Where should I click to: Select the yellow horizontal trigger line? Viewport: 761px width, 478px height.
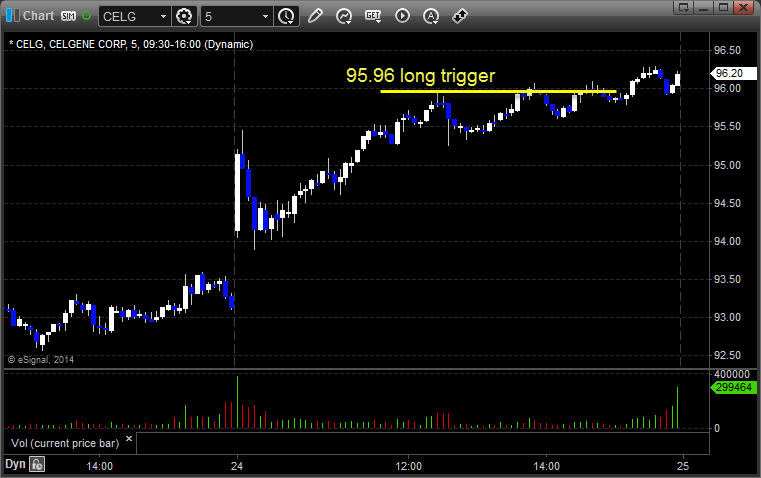tap(498, 91)
